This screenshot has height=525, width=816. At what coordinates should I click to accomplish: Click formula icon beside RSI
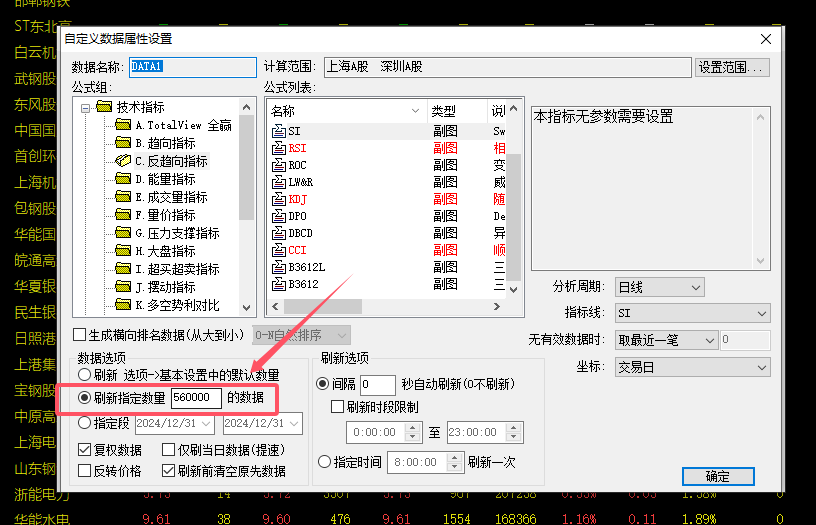[x=279, y=148]
